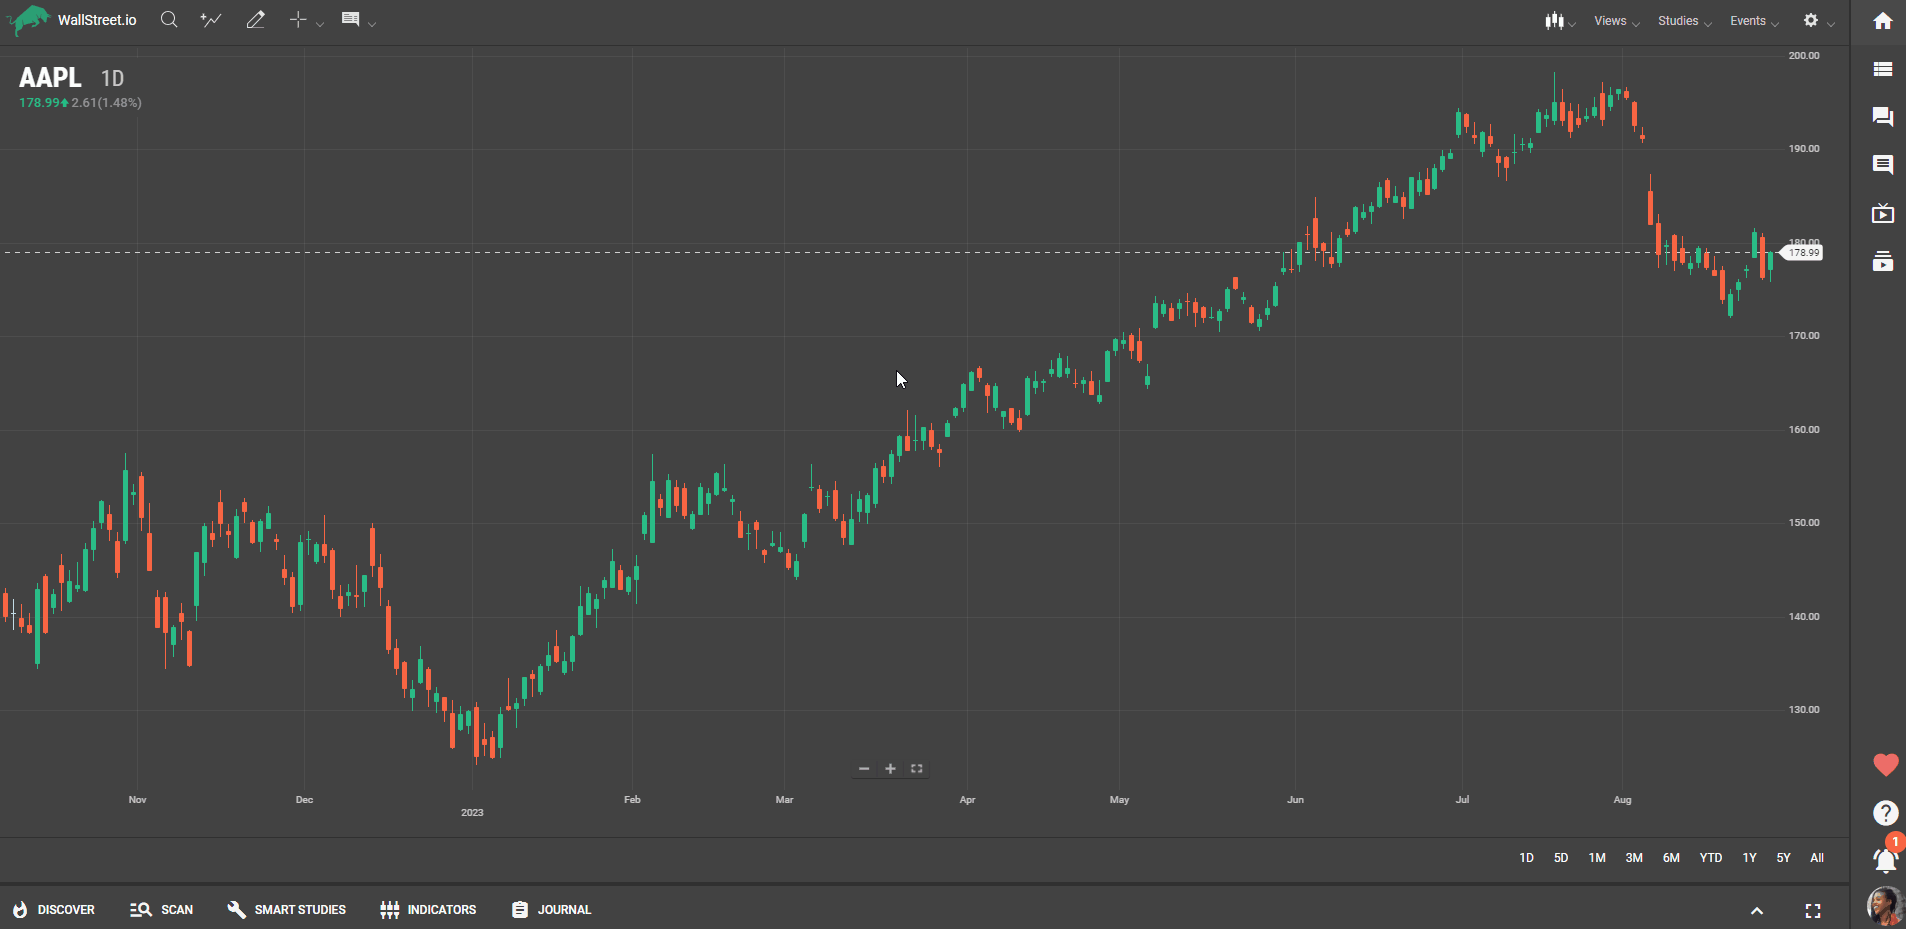
Task: Open the single message comments icon
Action: (1883, 165)
